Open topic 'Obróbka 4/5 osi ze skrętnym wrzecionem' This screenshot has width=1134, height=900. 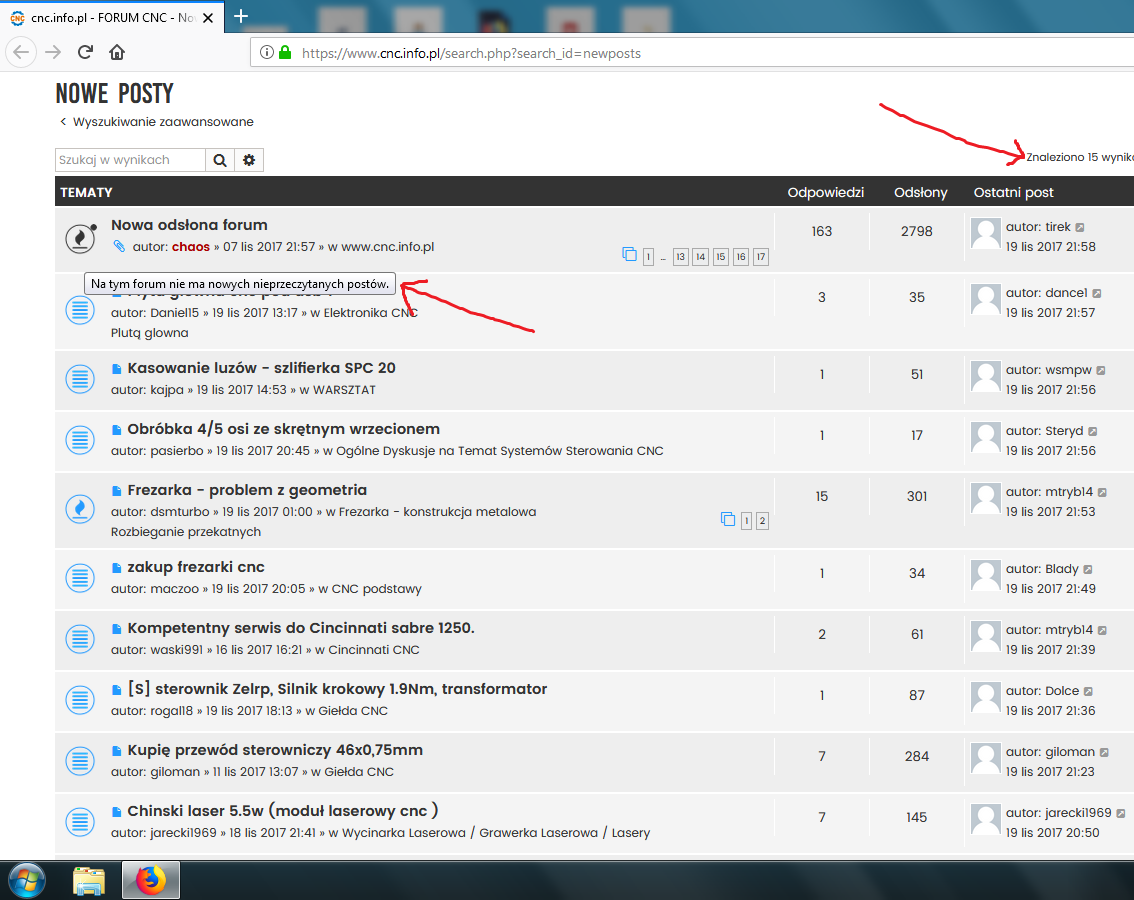coord(284,429)
